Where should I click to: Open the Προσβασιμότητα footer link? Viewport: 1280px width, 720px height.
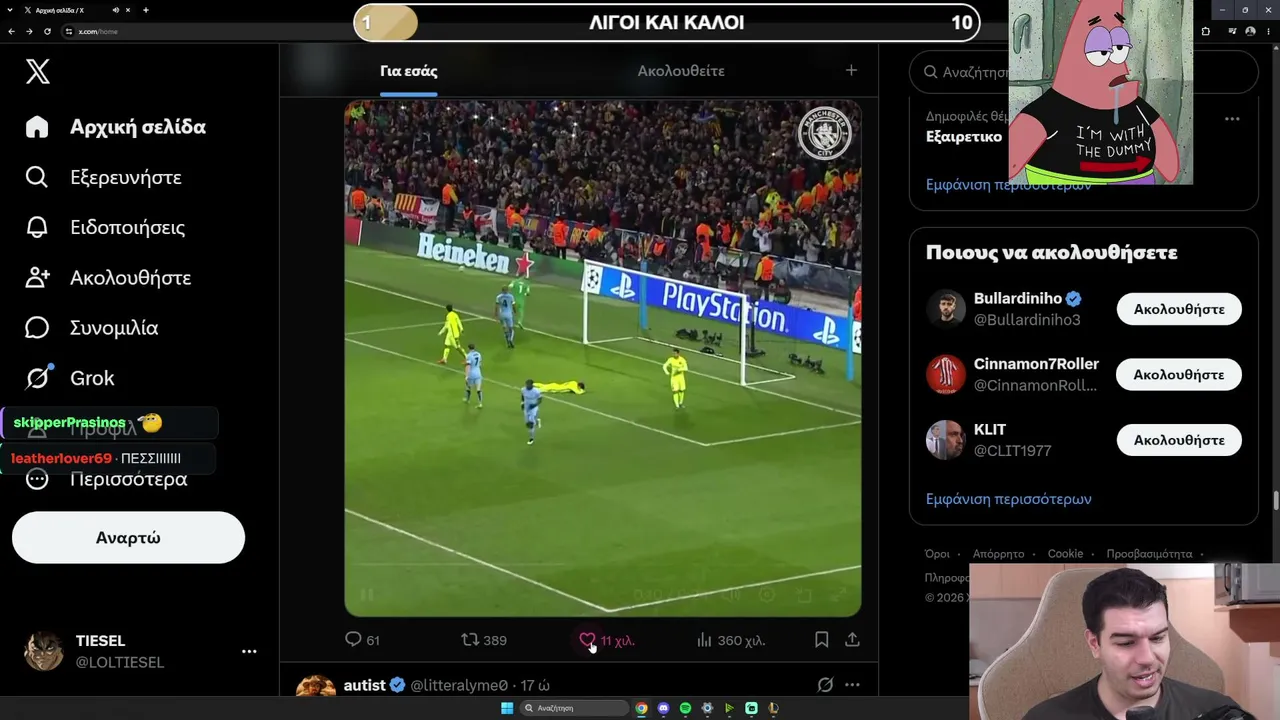point(1149,554)
